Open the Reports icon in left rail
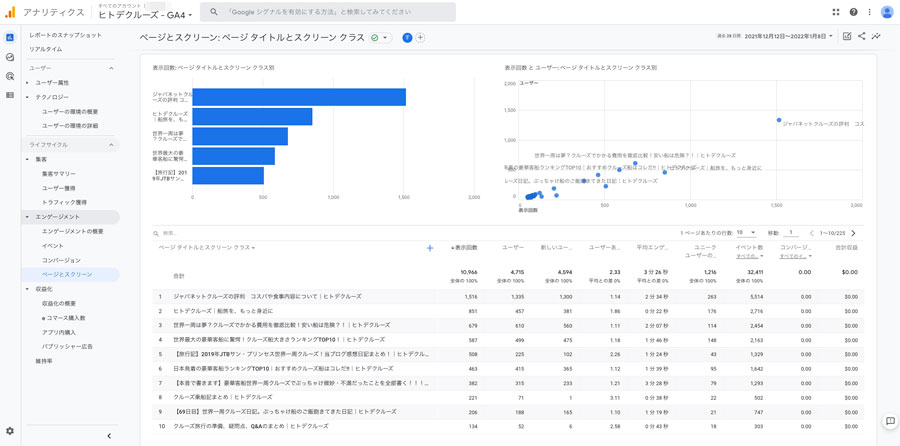900x446 pixels. coord(10,38)
